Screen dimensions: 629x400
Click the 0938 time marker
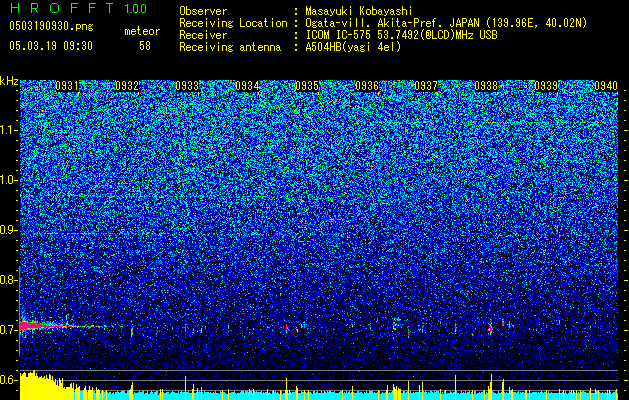pyautogui.click(x=486, y=86)
